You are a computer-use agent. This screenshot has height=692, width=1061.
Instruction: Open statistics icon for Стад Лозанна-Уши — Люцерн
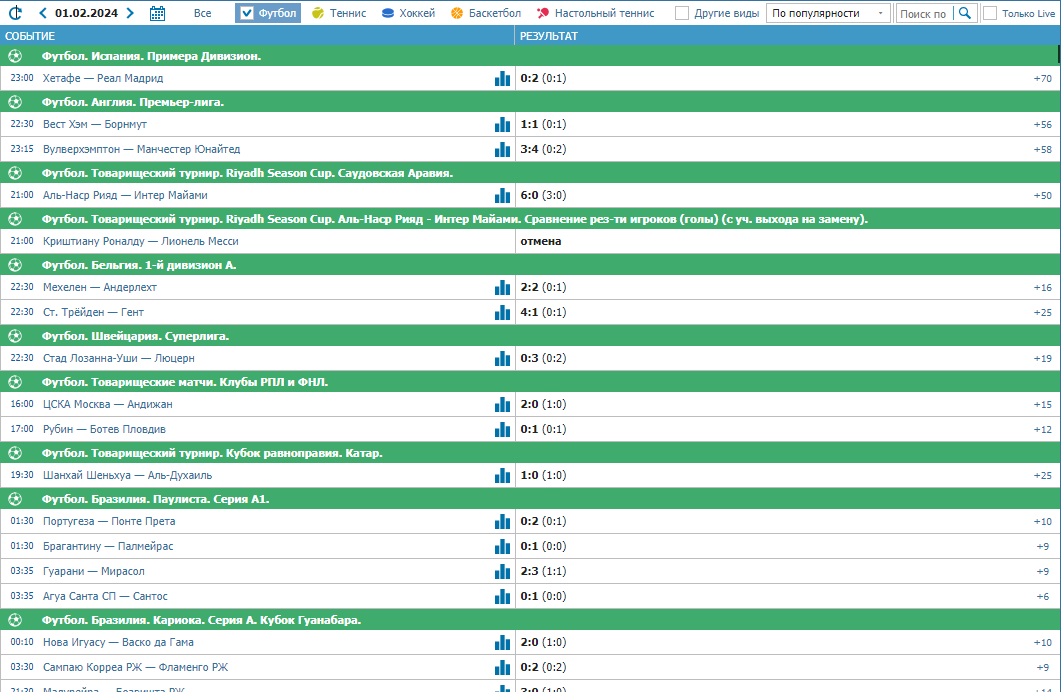point(502,359)
